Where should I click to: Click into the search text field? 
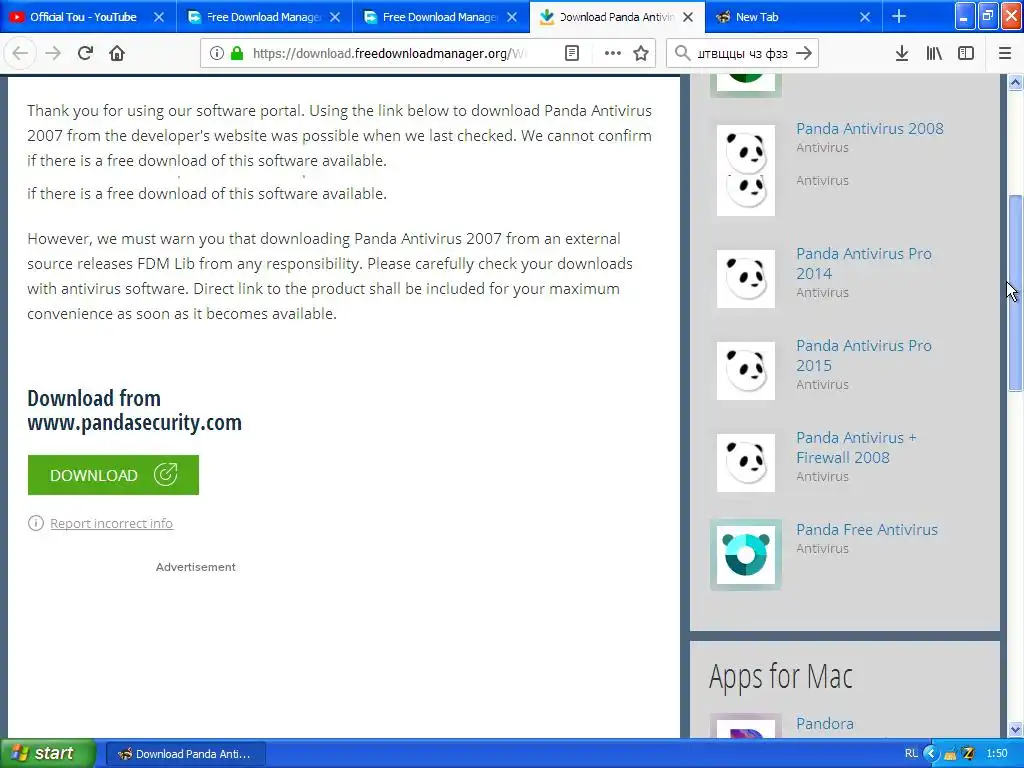tap(743, 54)
